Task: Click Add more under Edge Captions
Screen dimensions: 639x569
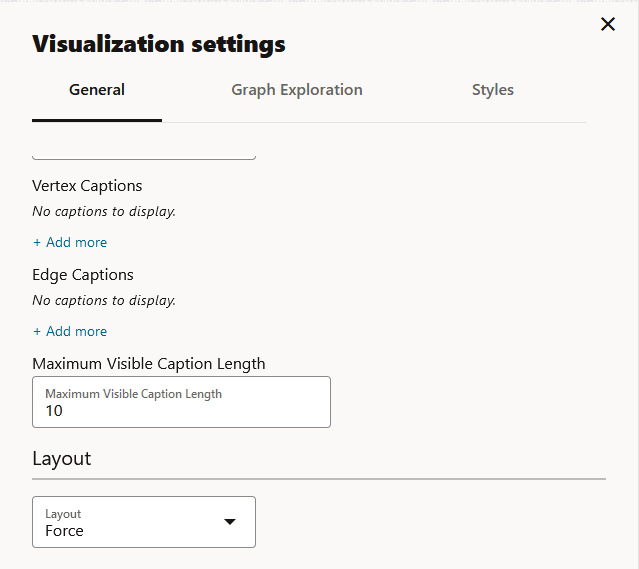Action: tap(76, 331)
